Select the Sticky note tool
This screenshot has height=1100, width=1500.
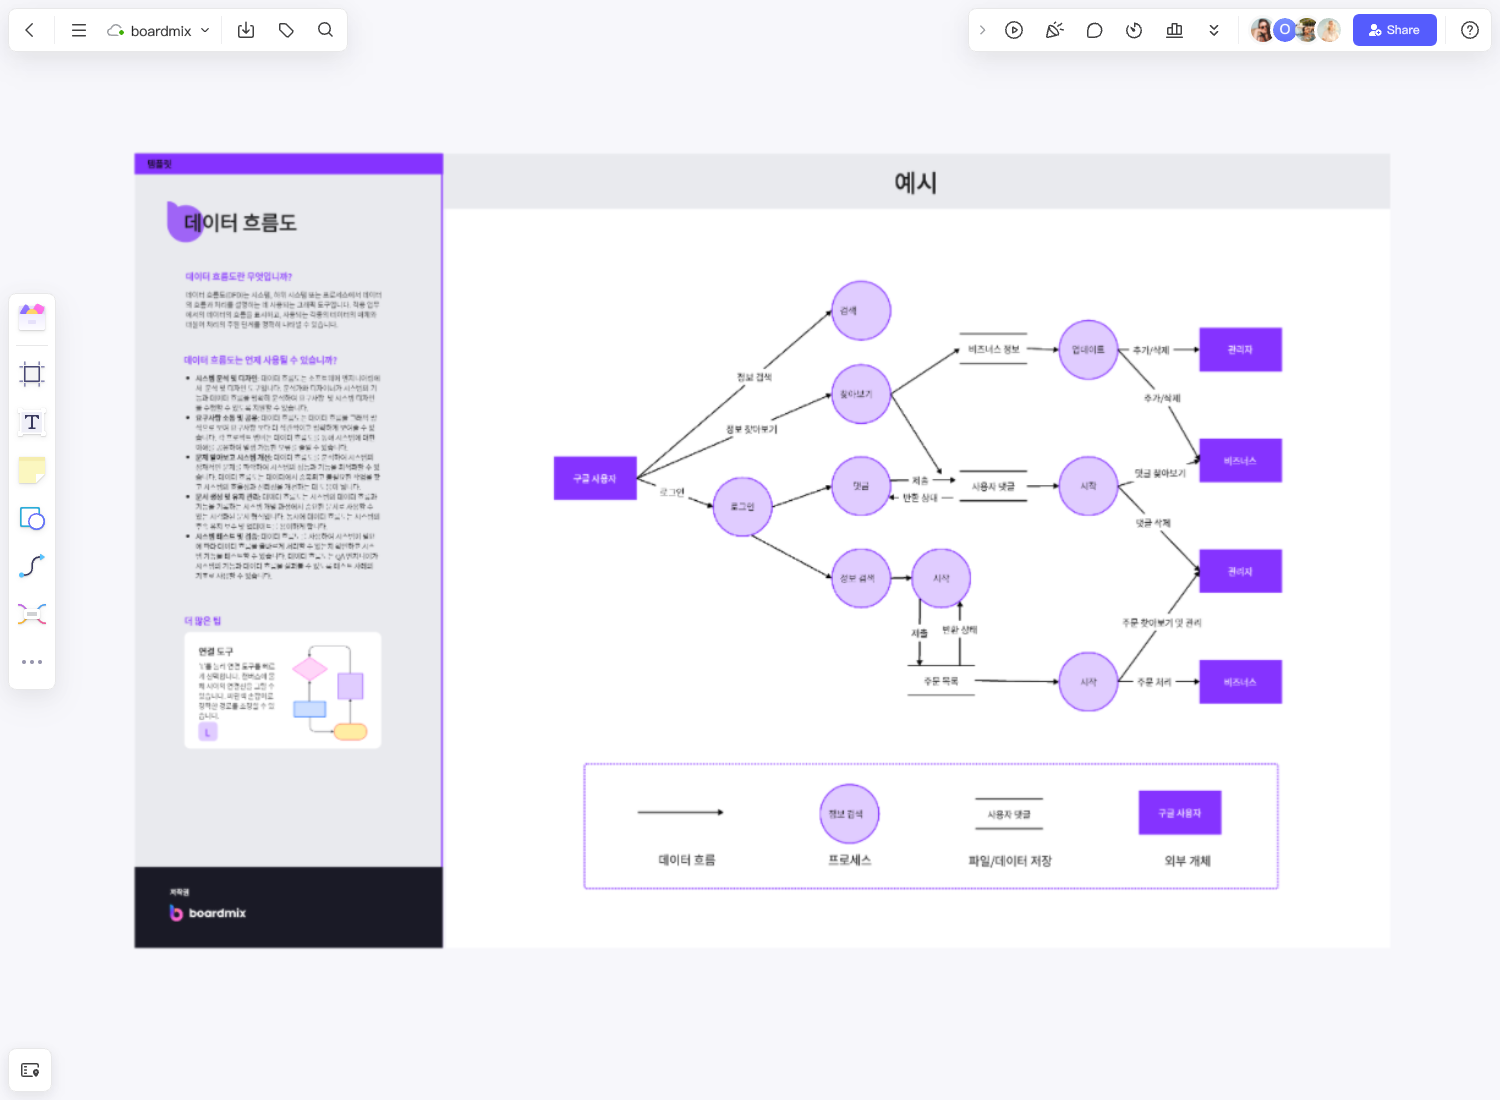pyautogui.click(x=32, y=470)
